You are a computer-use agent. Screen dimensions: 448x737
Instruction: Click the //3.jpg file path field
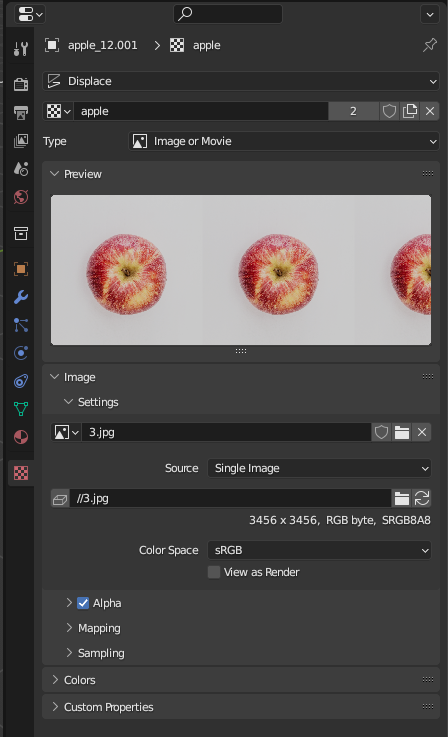(230, 498)
